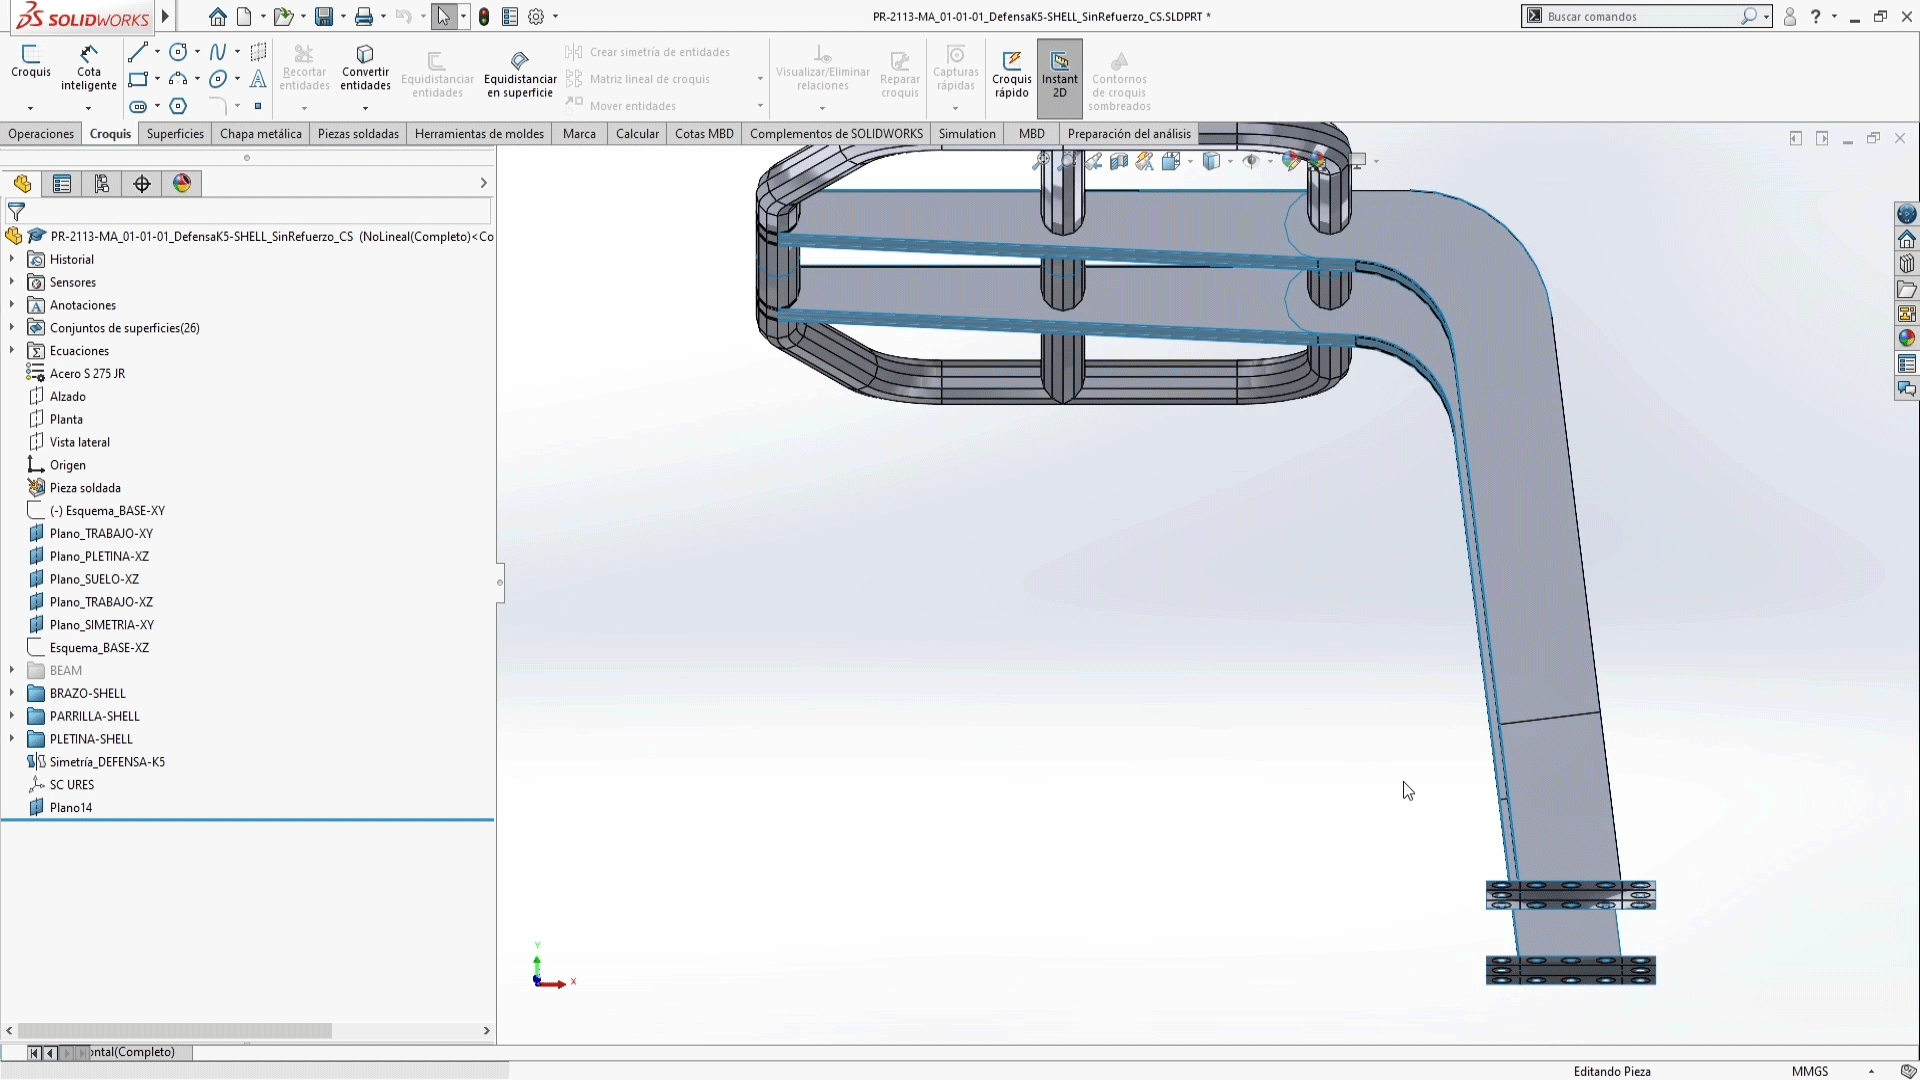Select Simetría_DEFENSA-K5 feature
Viewport: 1920px width, 1080px height.
[x=107, y=762]
